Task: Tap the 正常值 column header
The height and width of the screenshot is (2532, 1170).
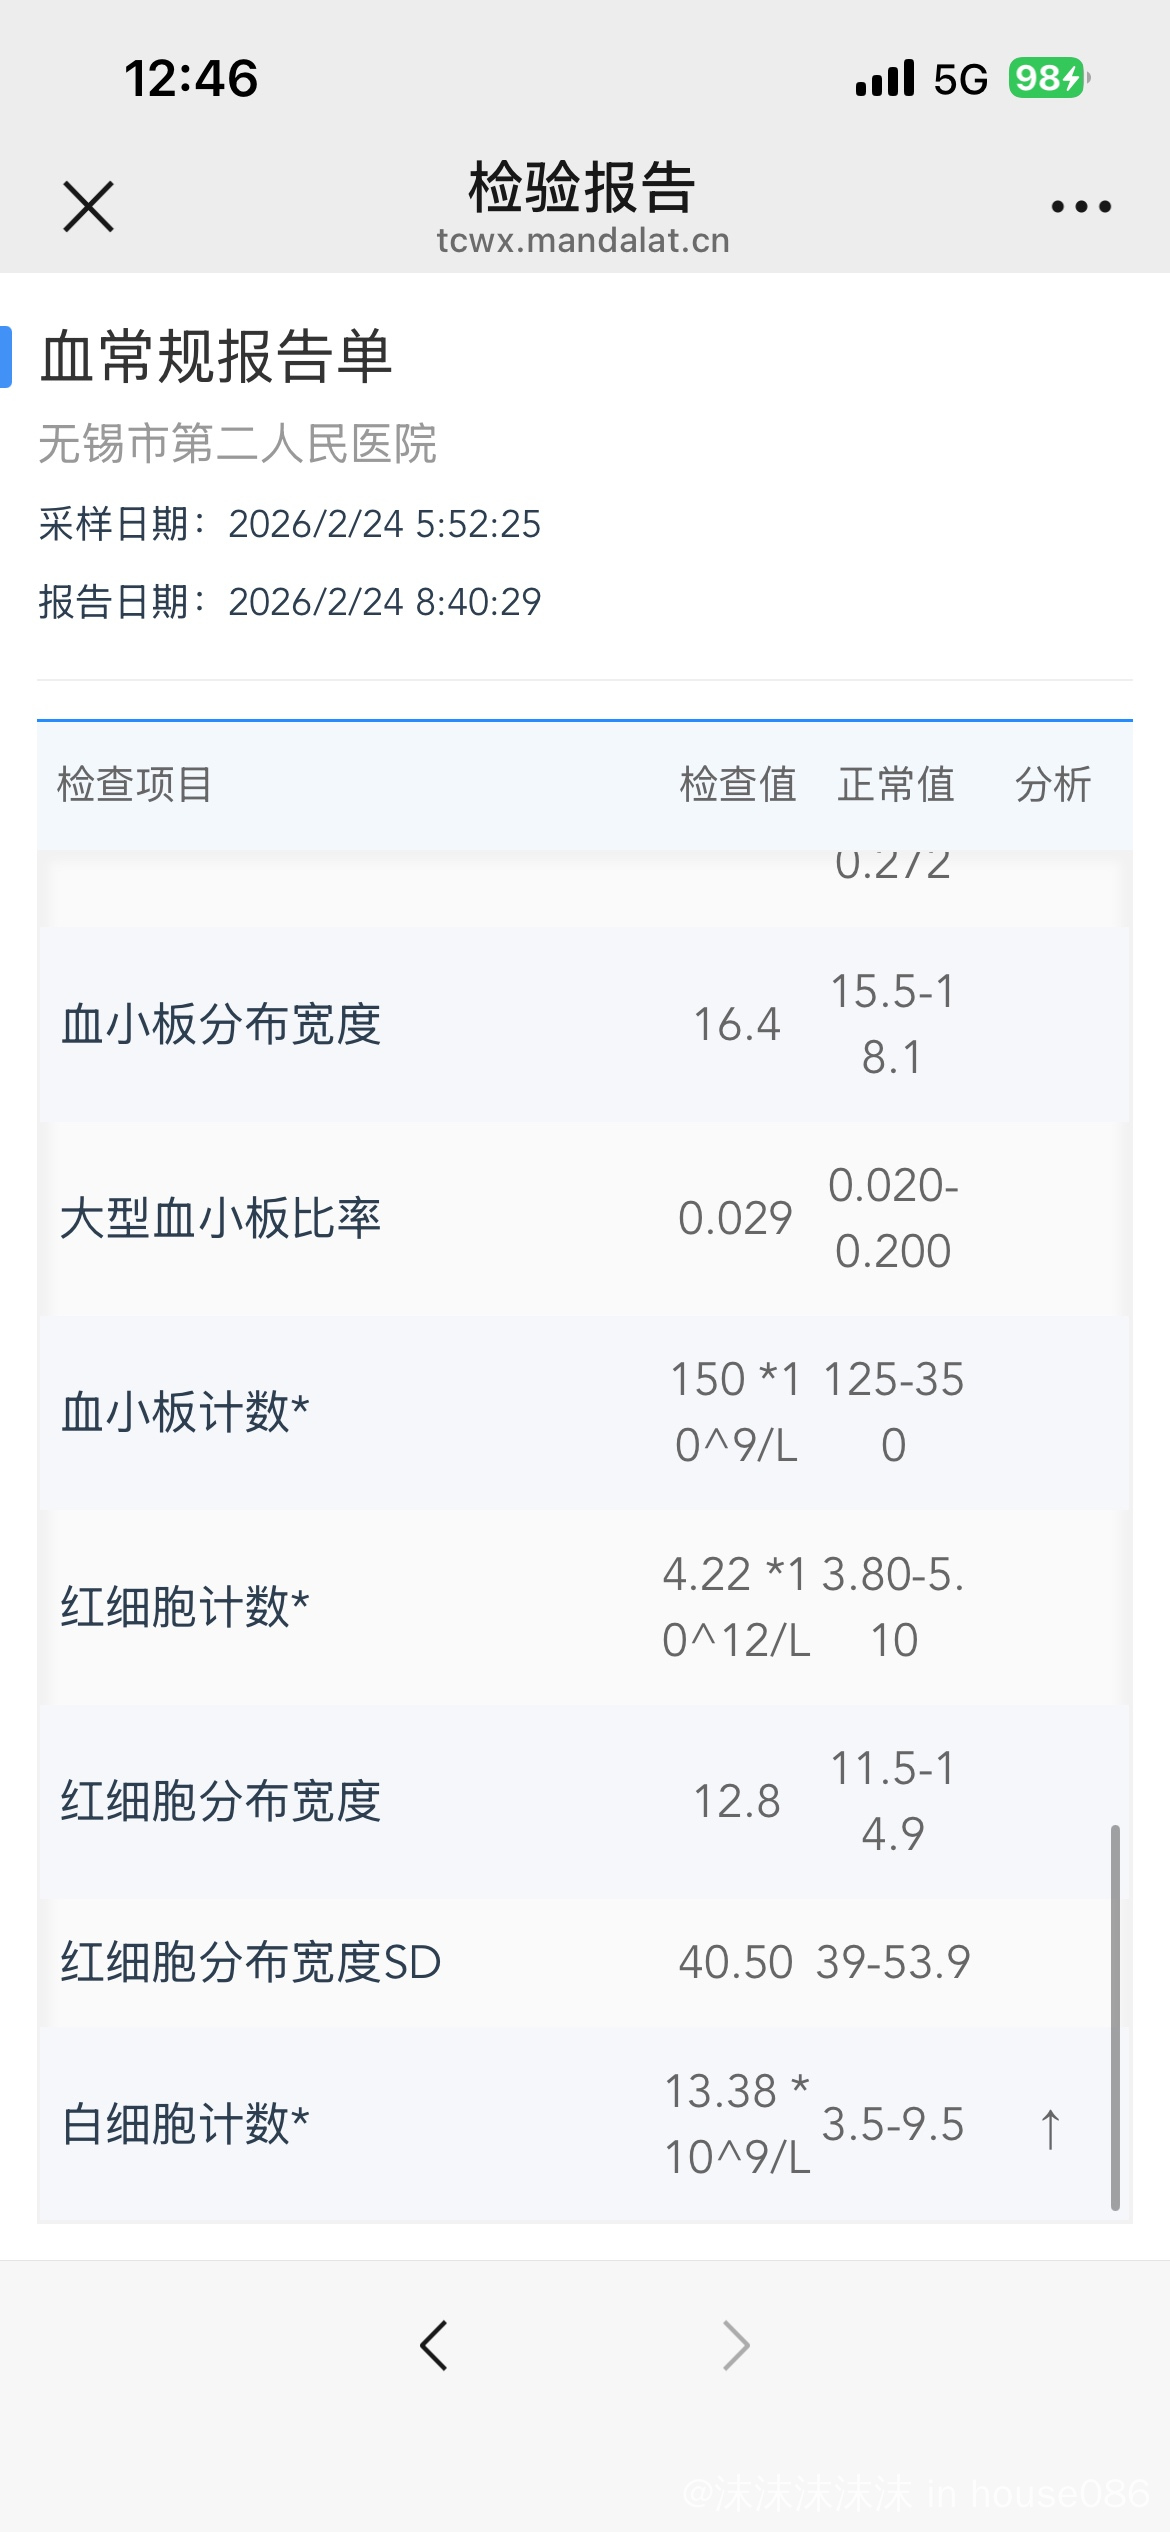Action: pyautogui.click(x=896, y=785)
